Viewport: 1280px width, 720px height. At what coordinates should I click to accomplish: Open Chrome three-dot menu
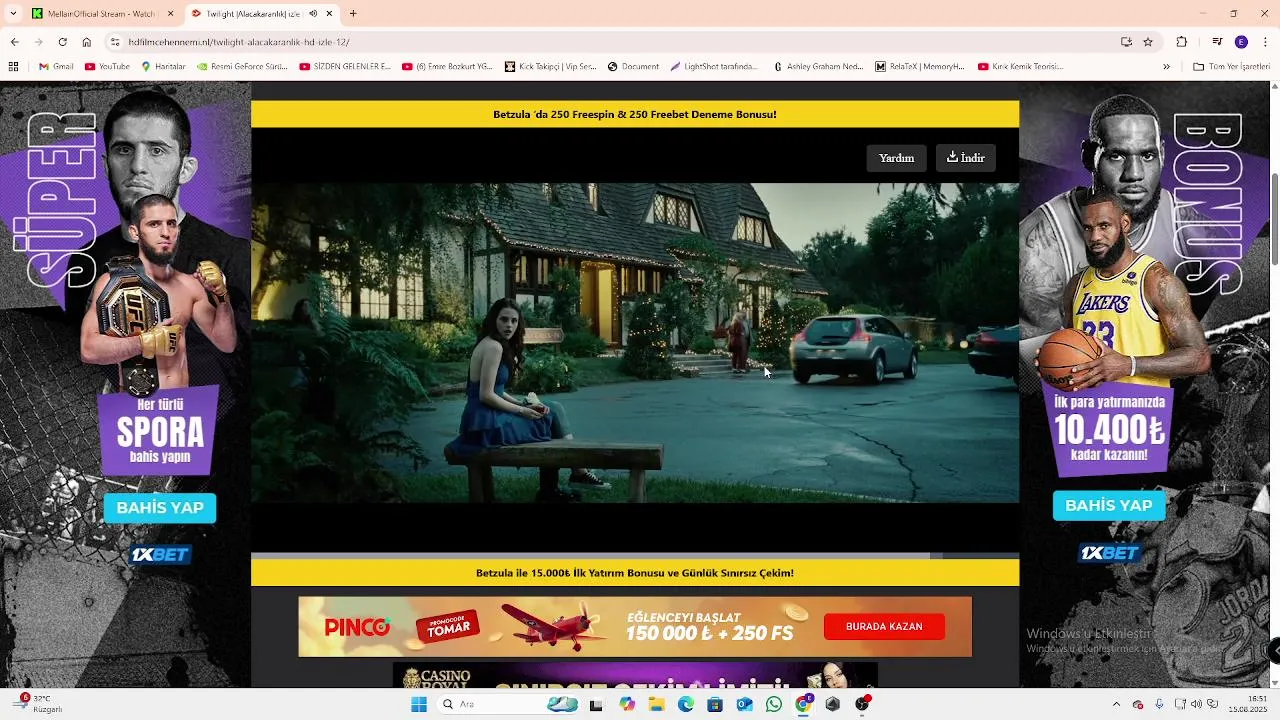(1264, 42)
